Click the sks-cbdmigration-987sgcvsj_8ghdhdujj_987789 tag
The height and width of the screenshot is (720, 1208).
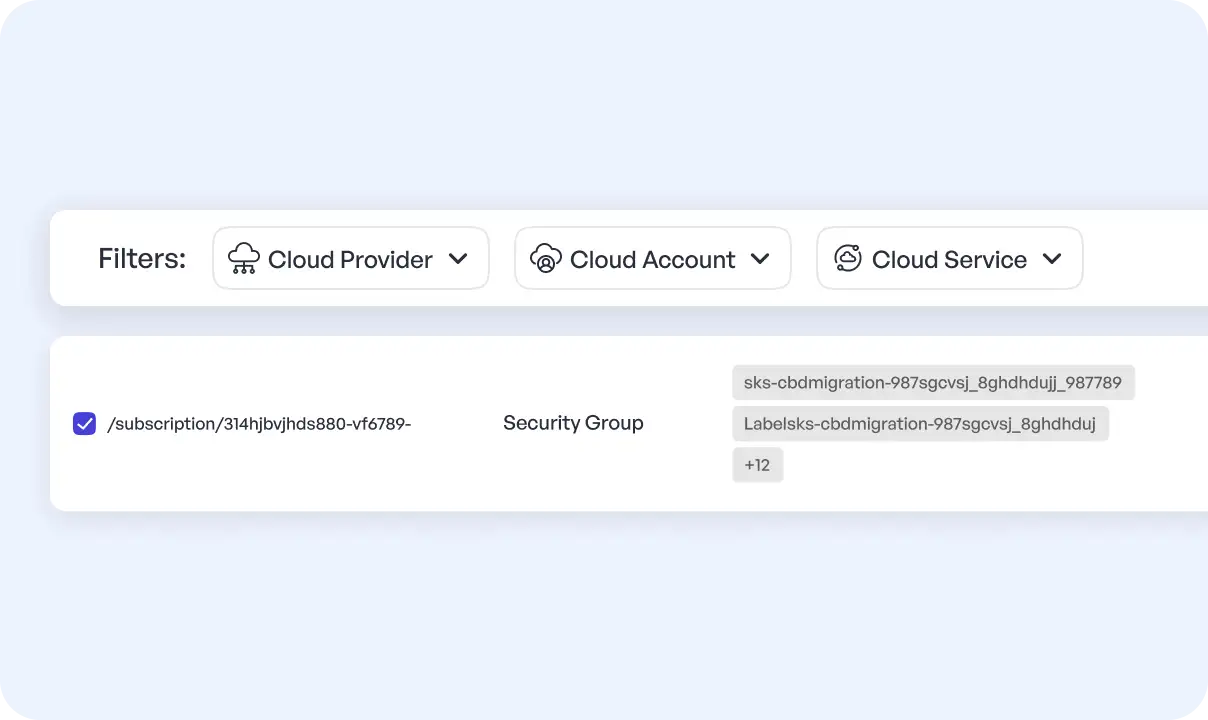click(933, 382)
